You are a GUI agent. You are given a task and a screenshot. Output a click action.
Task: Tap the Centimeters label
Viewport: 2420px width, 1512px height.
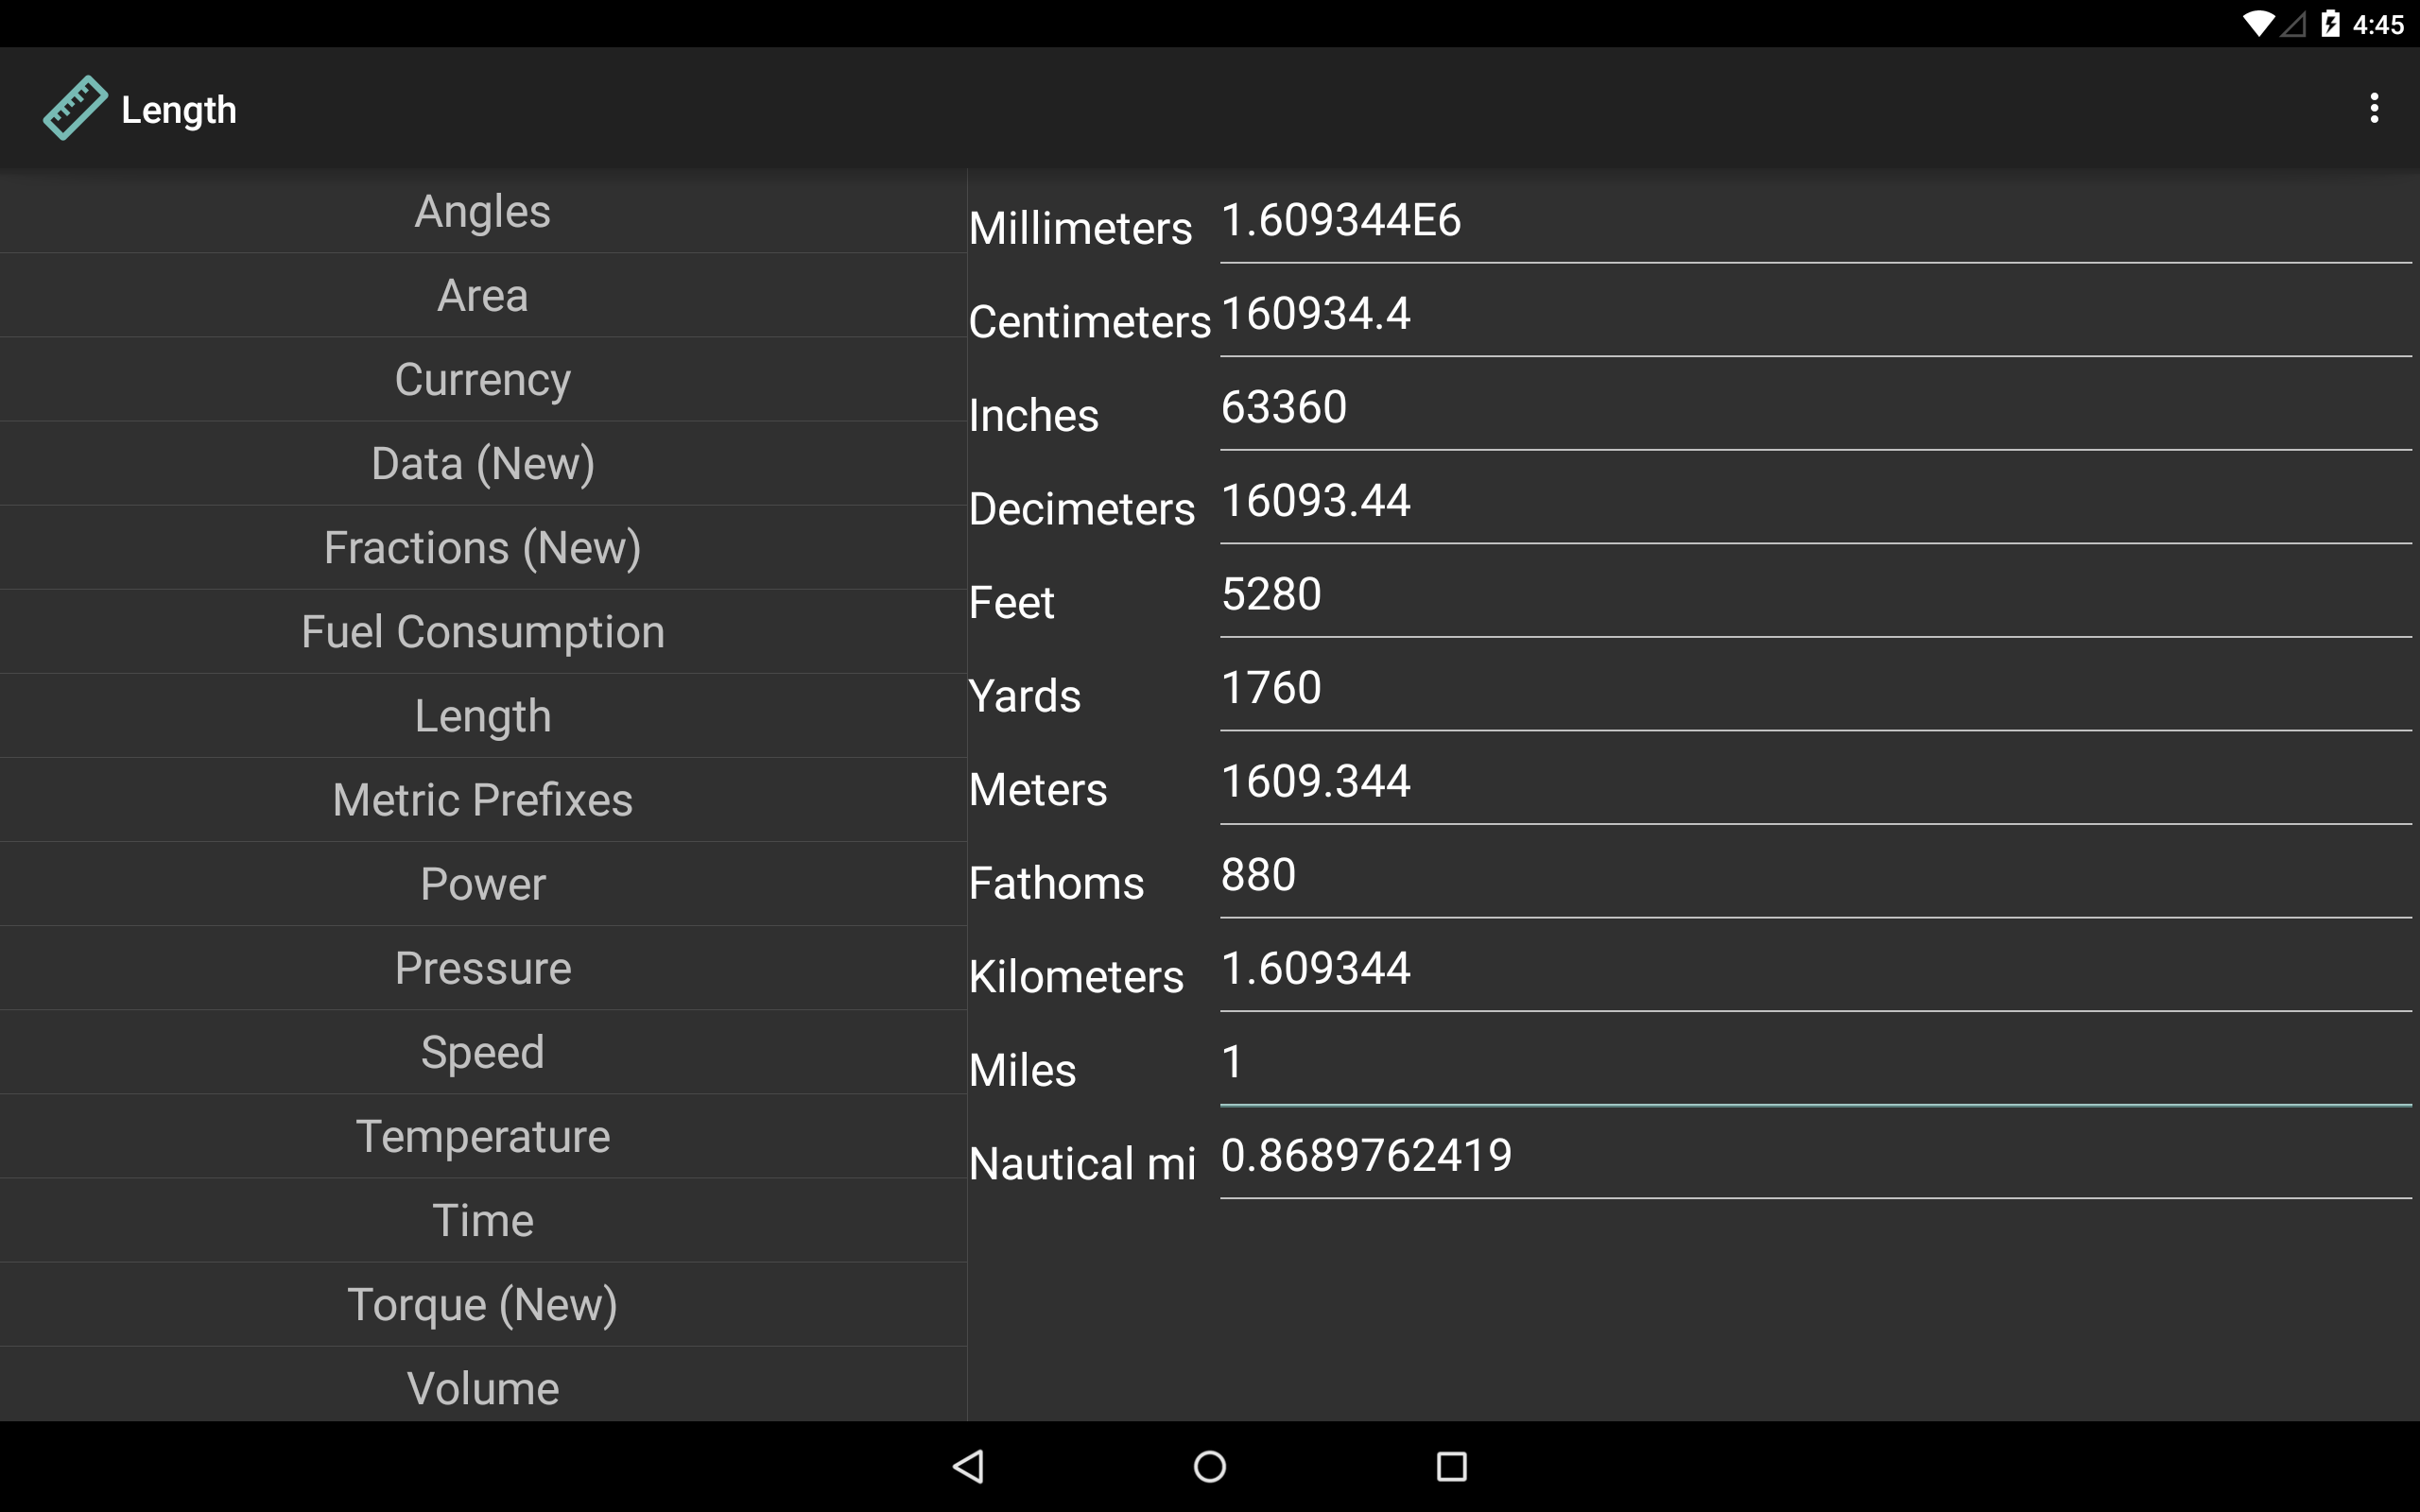1089,321
